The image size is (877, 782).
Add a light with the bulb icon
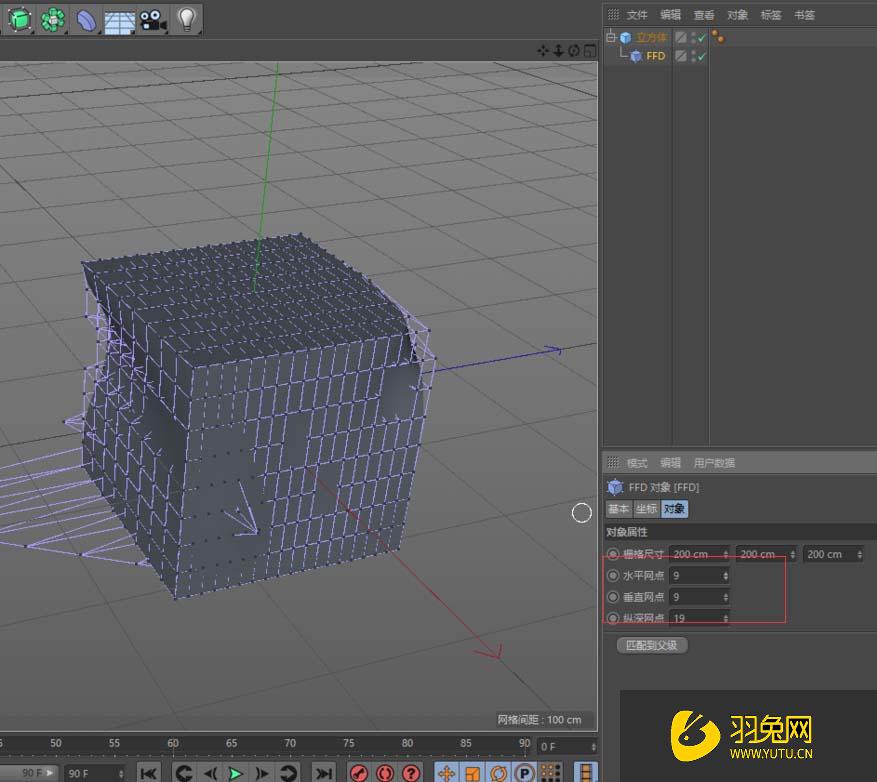click(186, 19)
